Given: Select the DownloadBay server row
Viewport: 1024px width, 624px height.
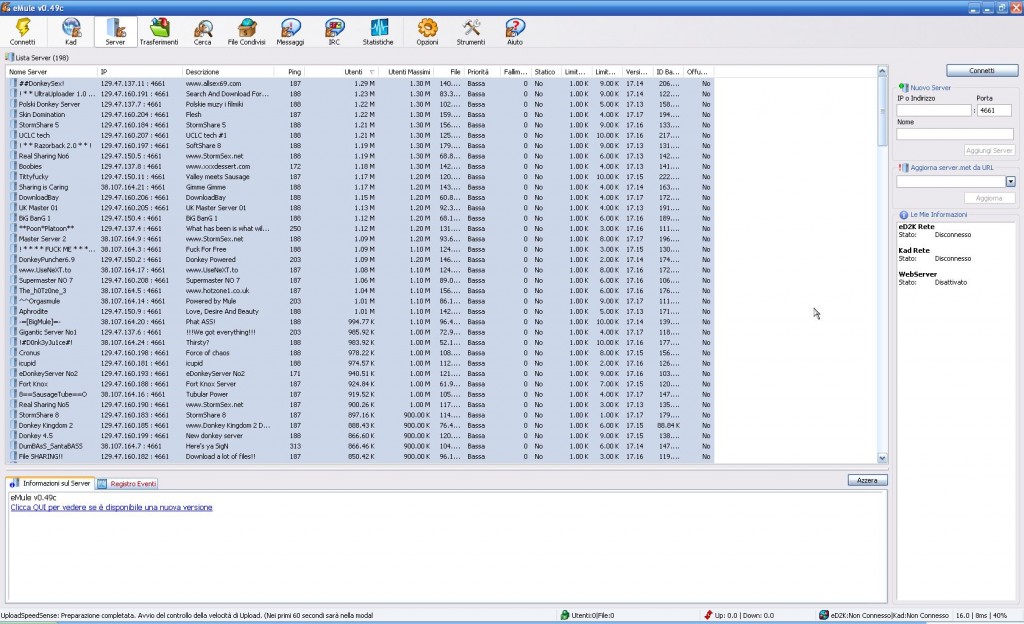Looking at the screenshot, I should pos(360,198).
